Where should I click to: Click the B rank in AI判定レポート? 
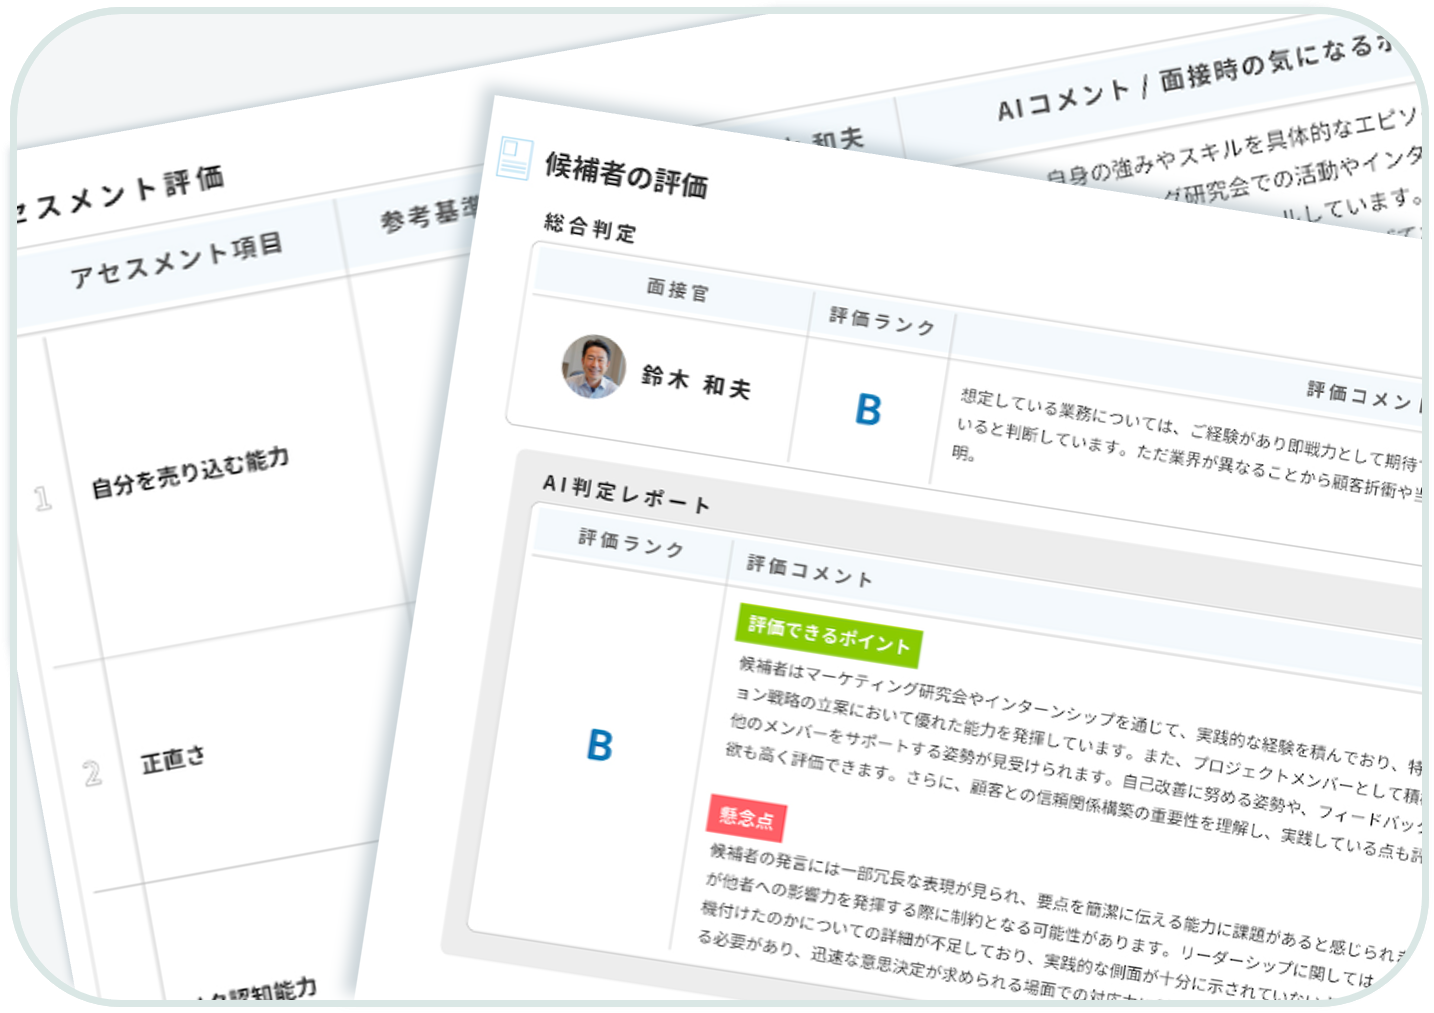pyautogui.click(x=599, y=745)
